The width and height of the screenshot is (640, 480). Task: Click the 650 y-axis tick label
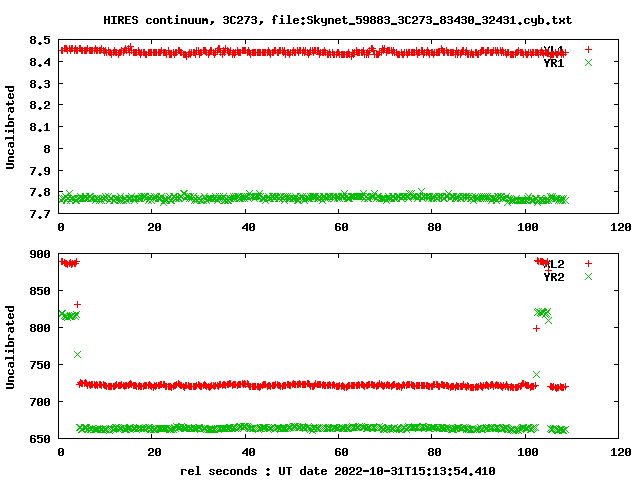(40, 439)
